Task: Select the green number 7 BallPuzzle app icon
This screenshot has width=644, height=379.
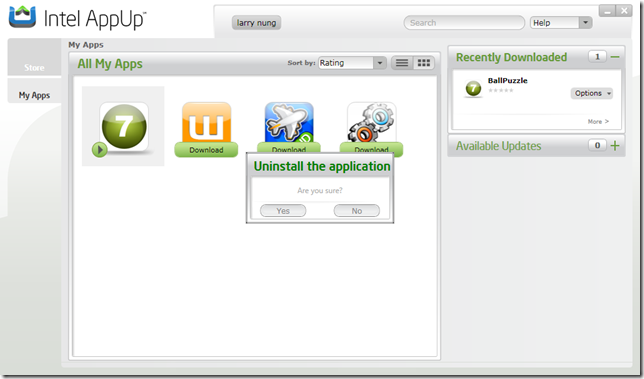Action: click(124, 126)
